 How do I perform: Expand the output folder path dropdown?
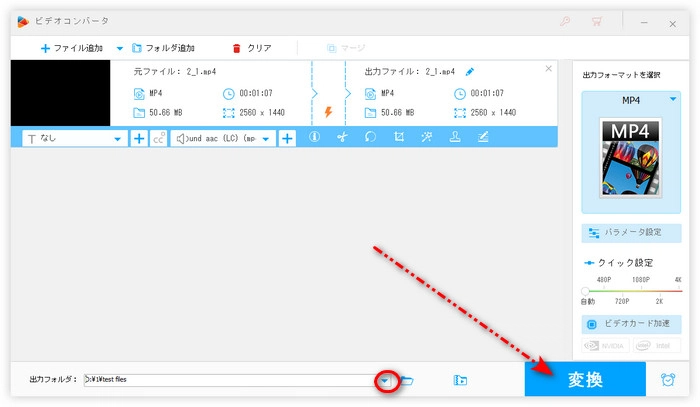[x=386, y=380]
